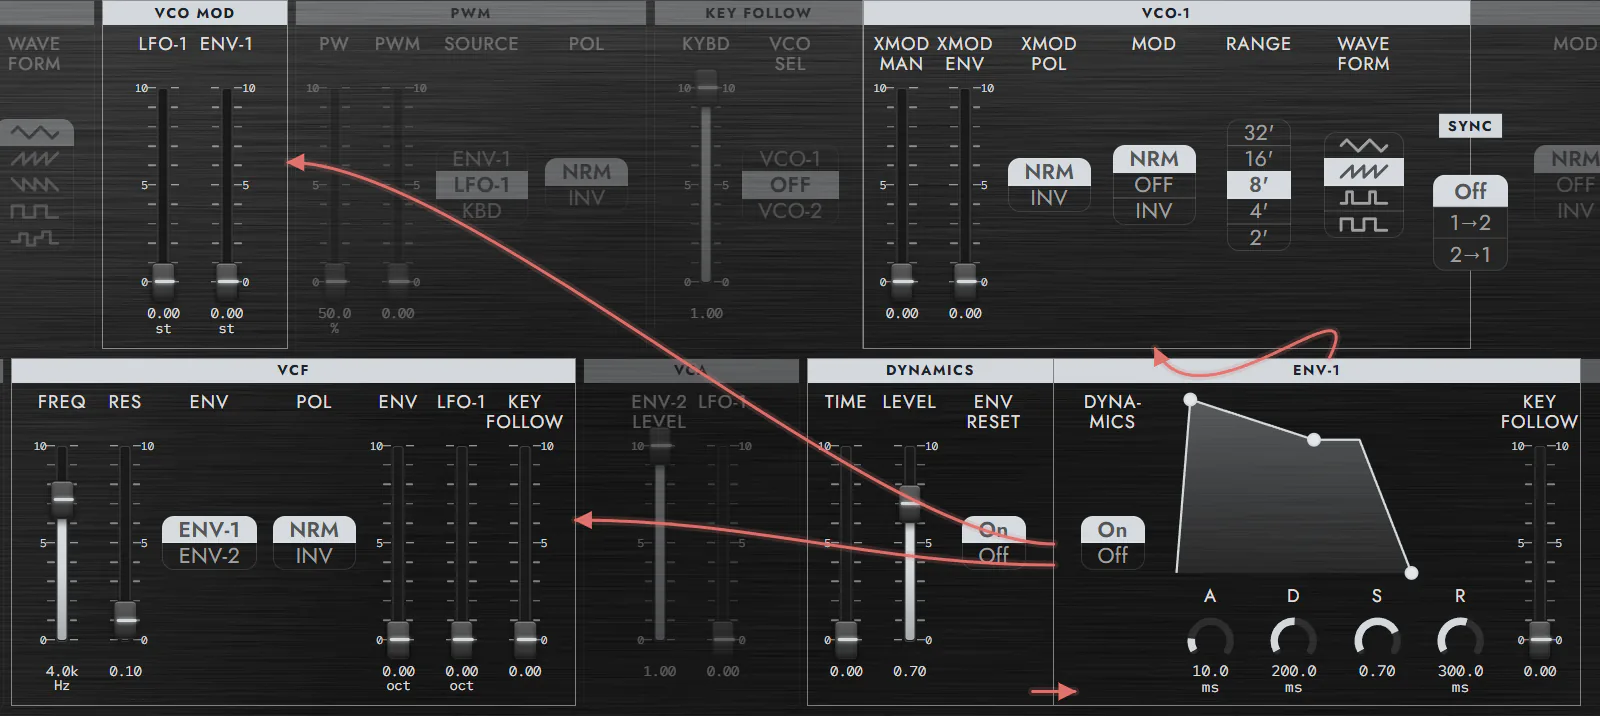This screenshot has height=716, width=1600.
Task: Select the reverse sawtooth wave in the LFO waveform list
Action: (x=36, y=185)
